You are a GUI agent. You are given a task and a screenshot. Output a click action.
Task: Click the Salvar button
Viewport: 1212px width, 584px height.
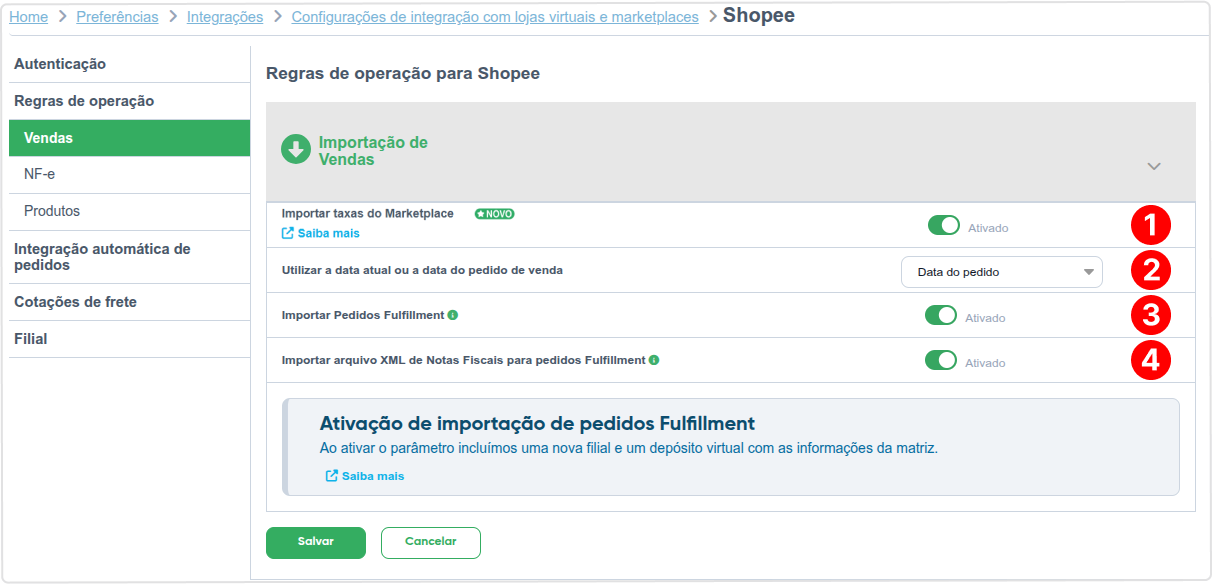[x=316, y=542]
